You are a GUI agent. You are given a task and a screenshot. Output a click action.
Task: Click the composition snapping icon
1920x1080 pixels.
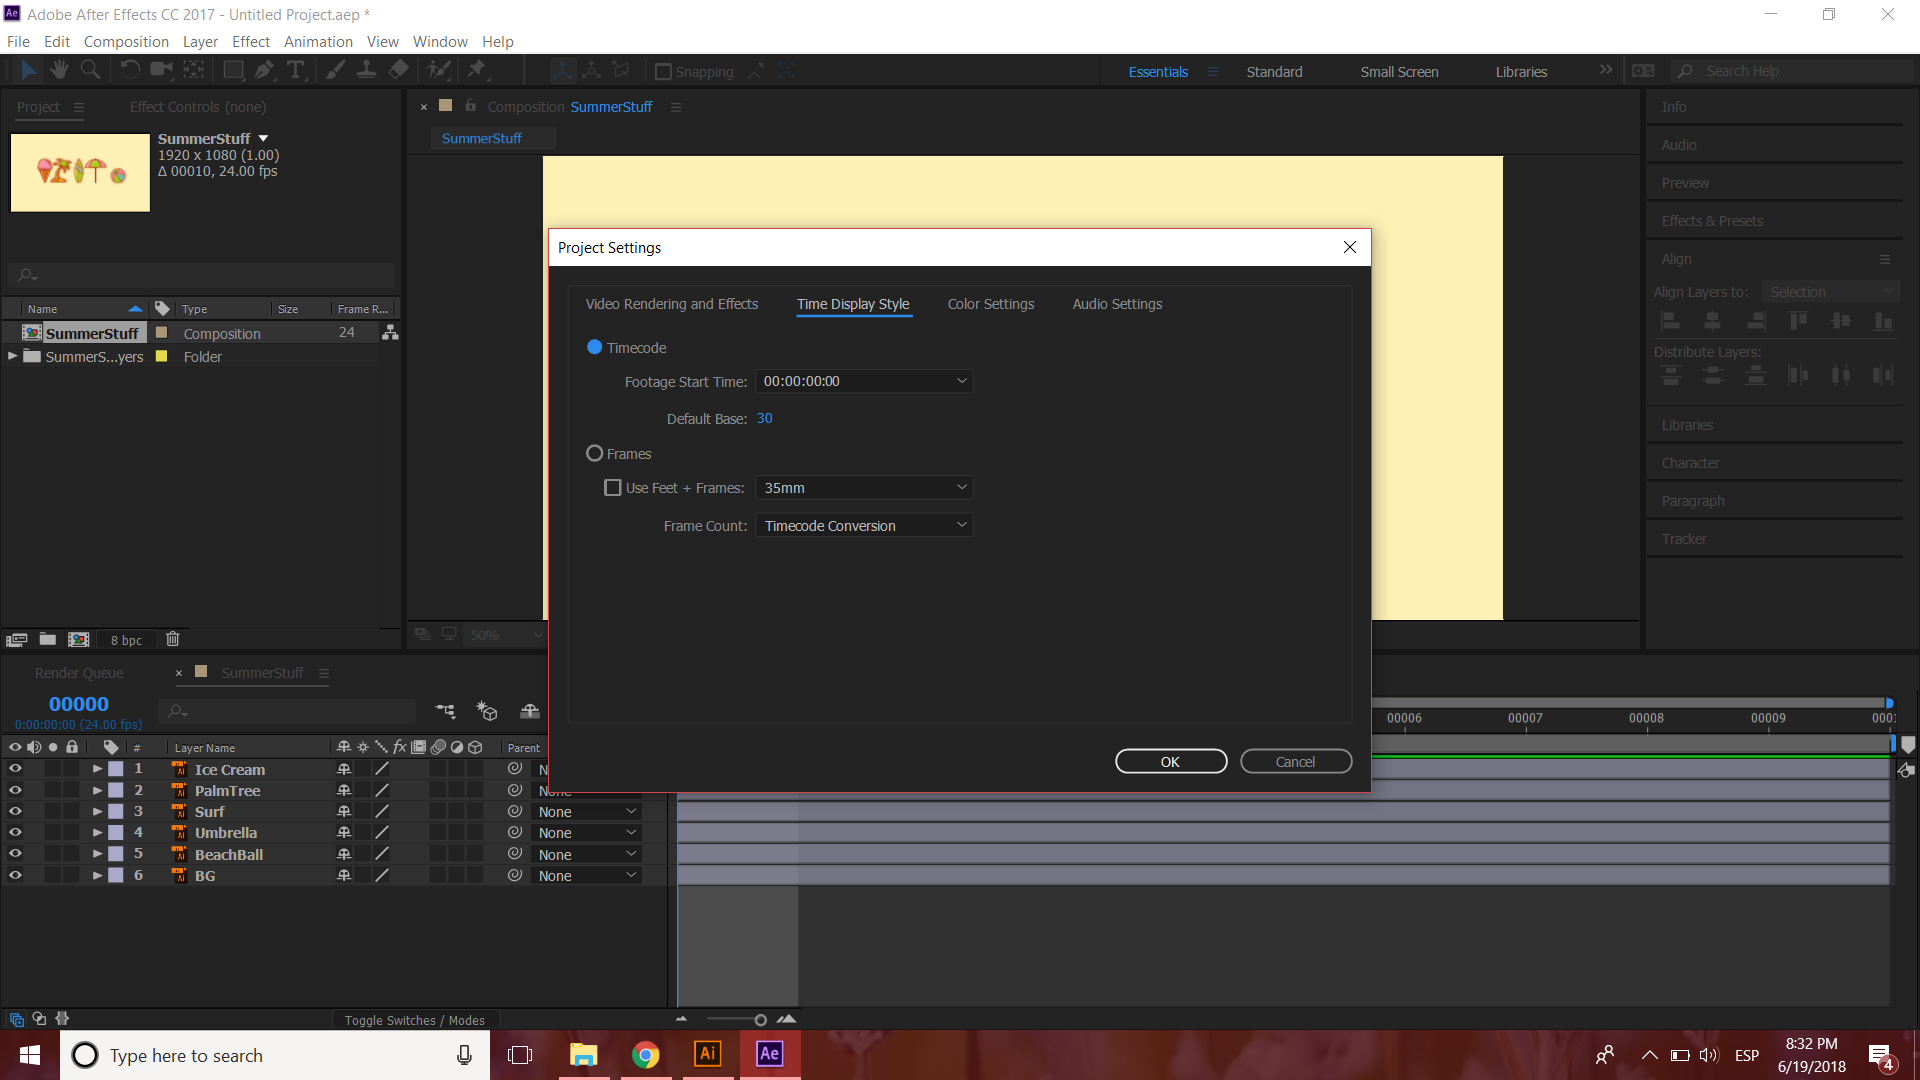662,71
